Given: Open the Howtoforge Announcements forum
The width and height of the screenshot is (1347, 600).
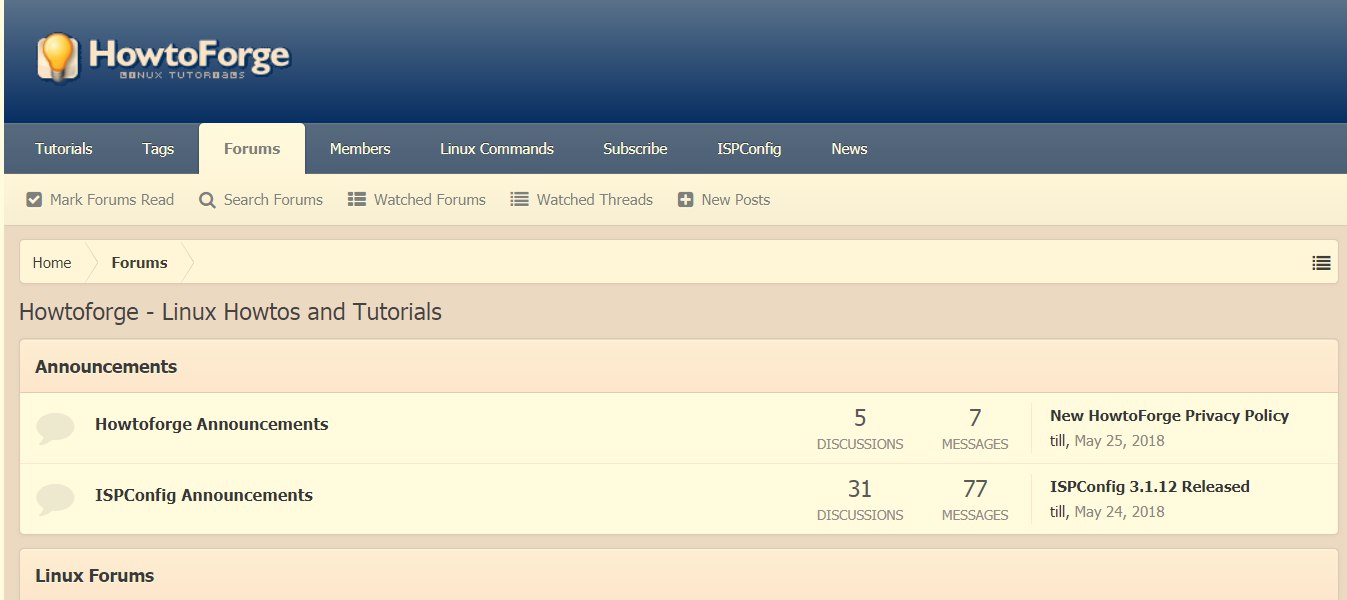Looking at the screenshot, I should point(211,424).
